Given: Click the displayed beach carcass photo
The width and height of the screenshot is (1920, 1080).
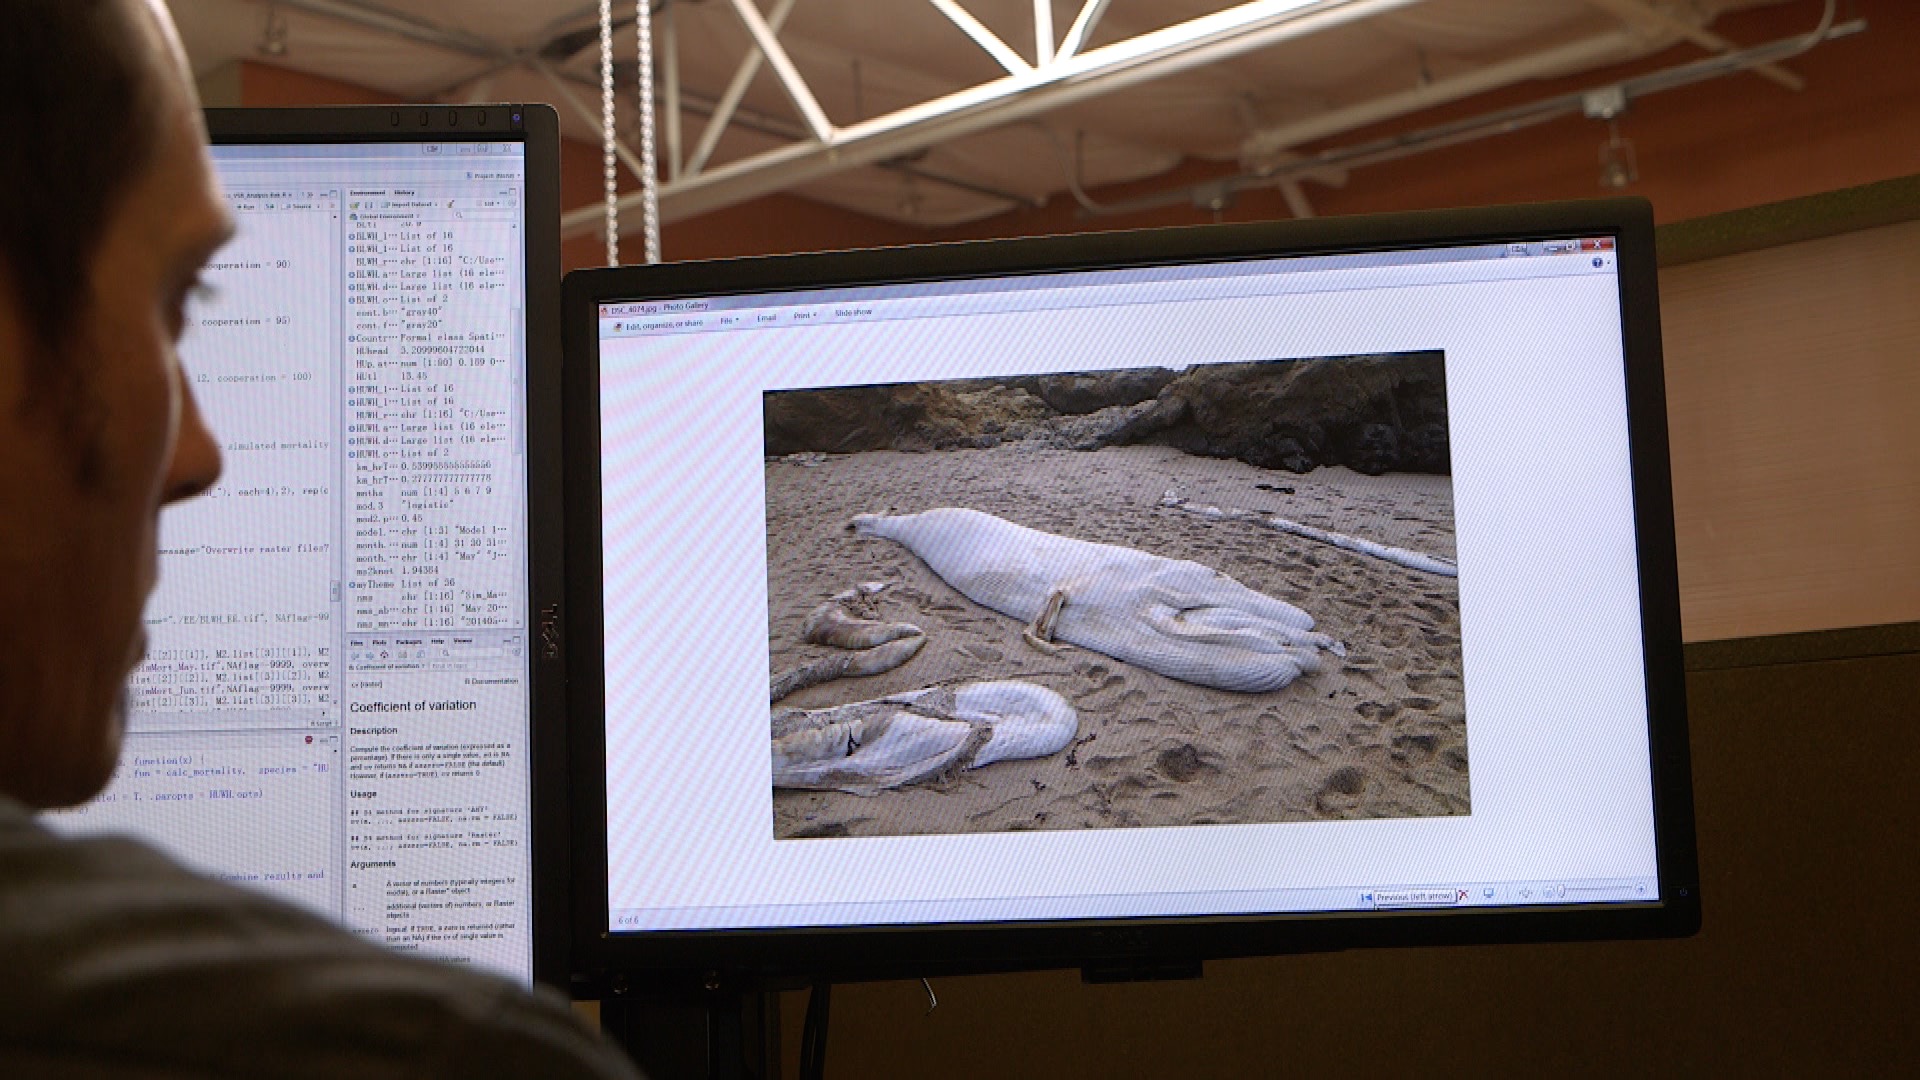Looking at the screenshot, I should [1115, 593].
